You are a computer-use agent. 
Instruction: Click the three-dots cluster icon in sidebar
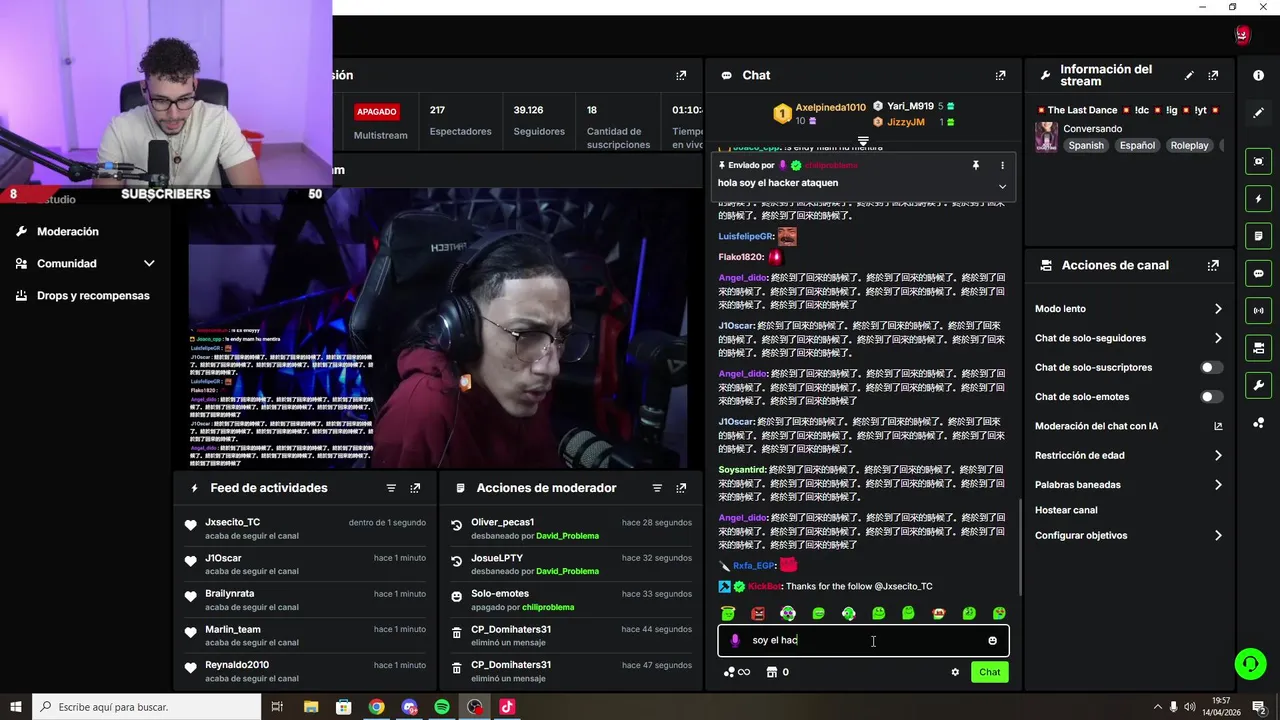(1258, 423)
